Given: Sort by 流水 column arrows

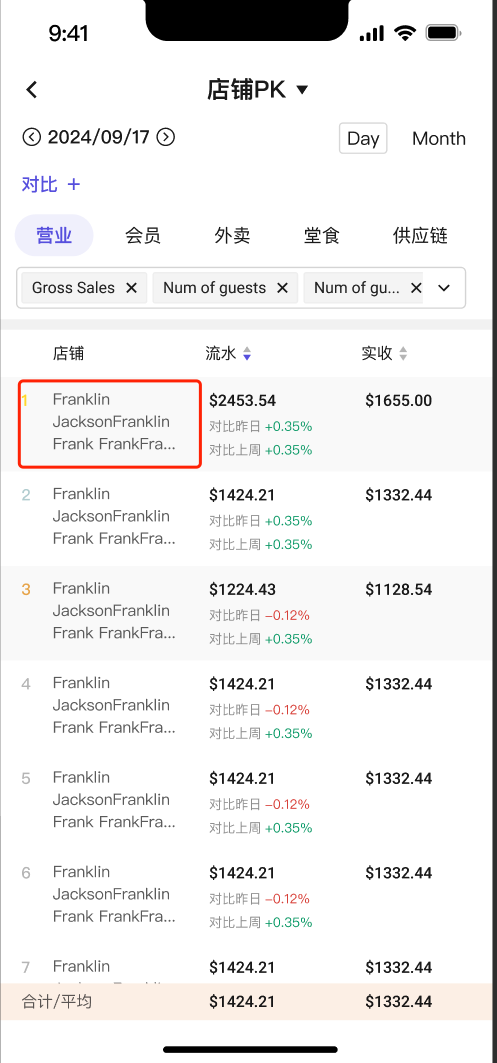Looking at the screenshot, I should click(x=247, y=353).
